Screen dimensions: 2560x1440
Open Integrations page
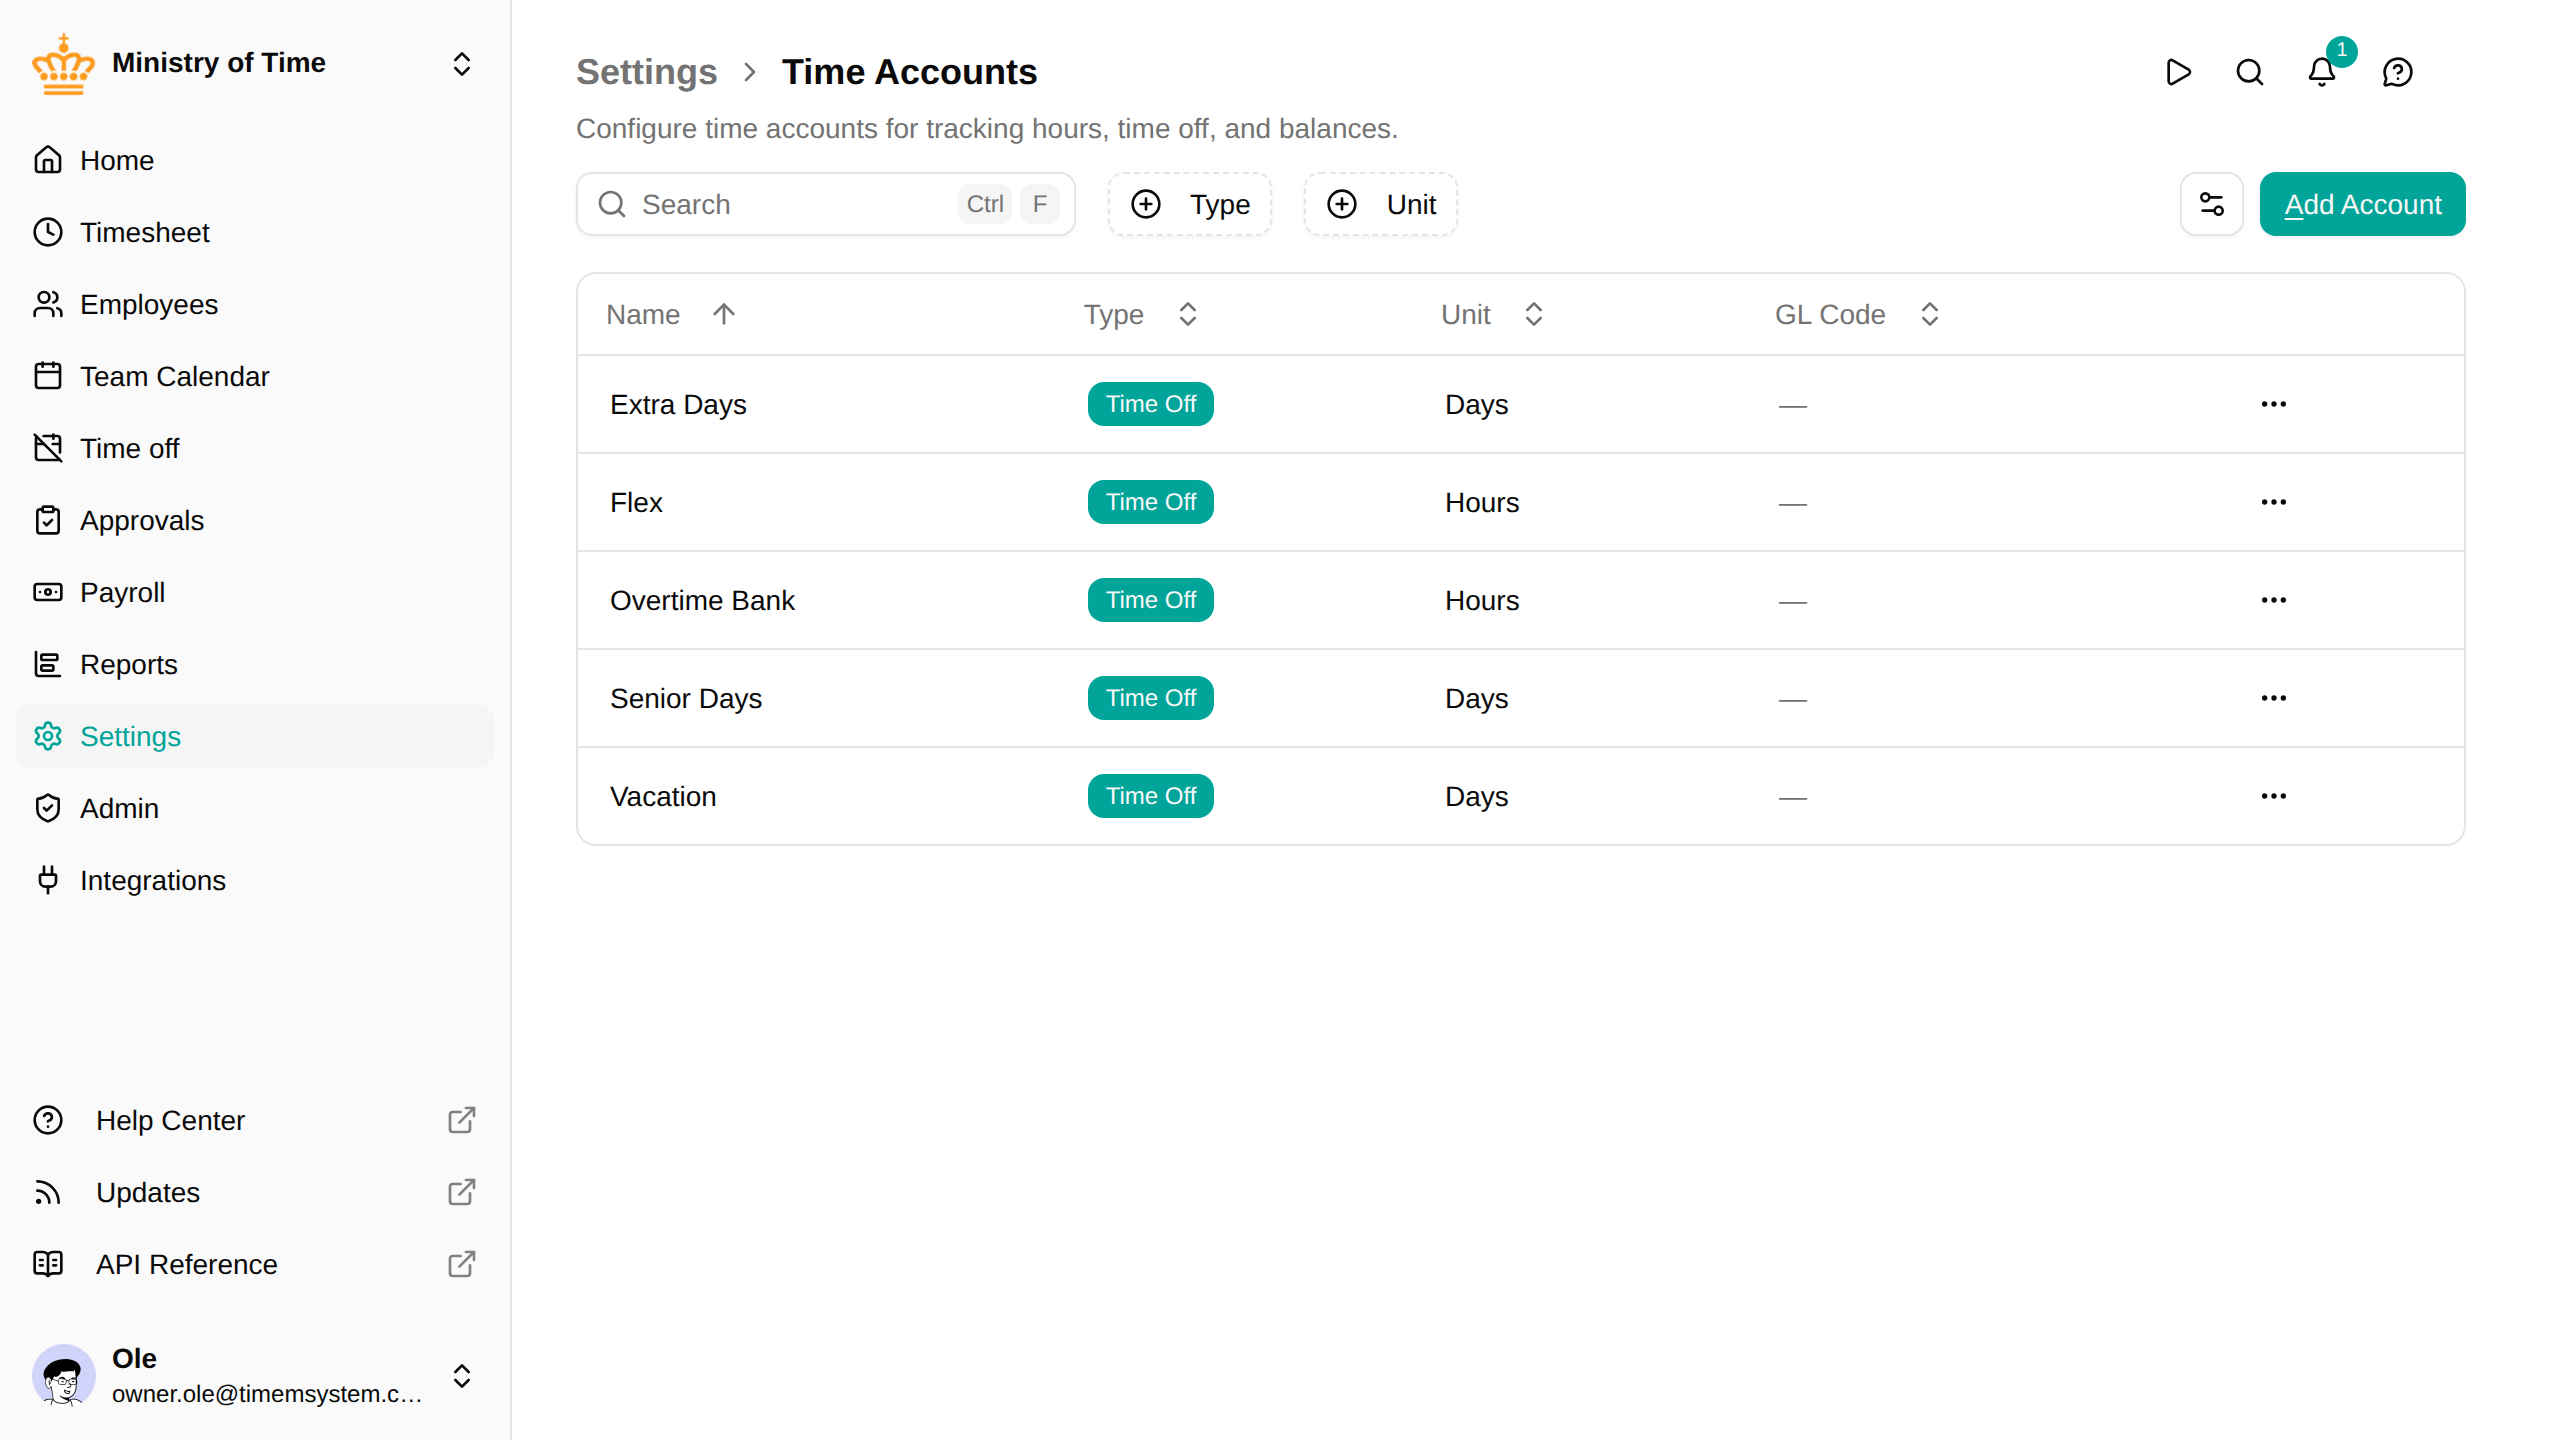click(x=255, y=880)
